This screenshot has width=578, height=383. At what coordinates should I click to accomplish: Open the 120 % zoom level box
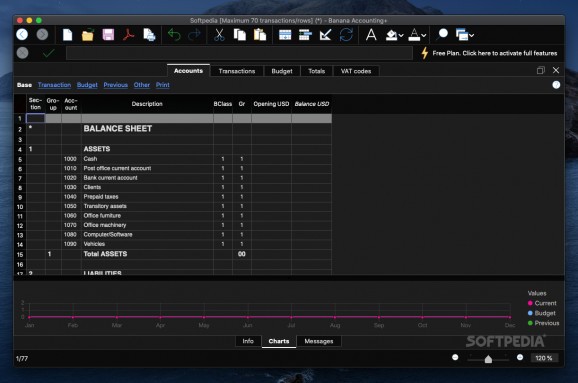544,358
